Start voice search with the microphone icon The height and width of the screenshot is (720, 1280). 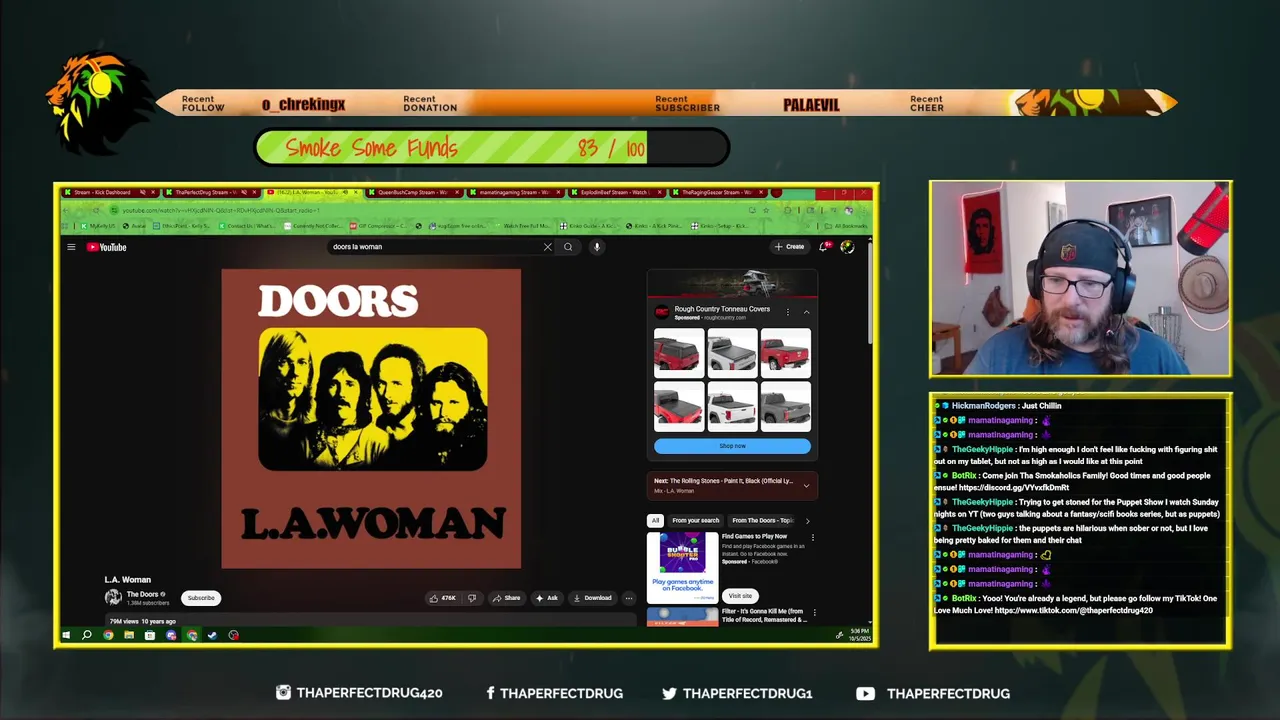(x=596, y=247)
